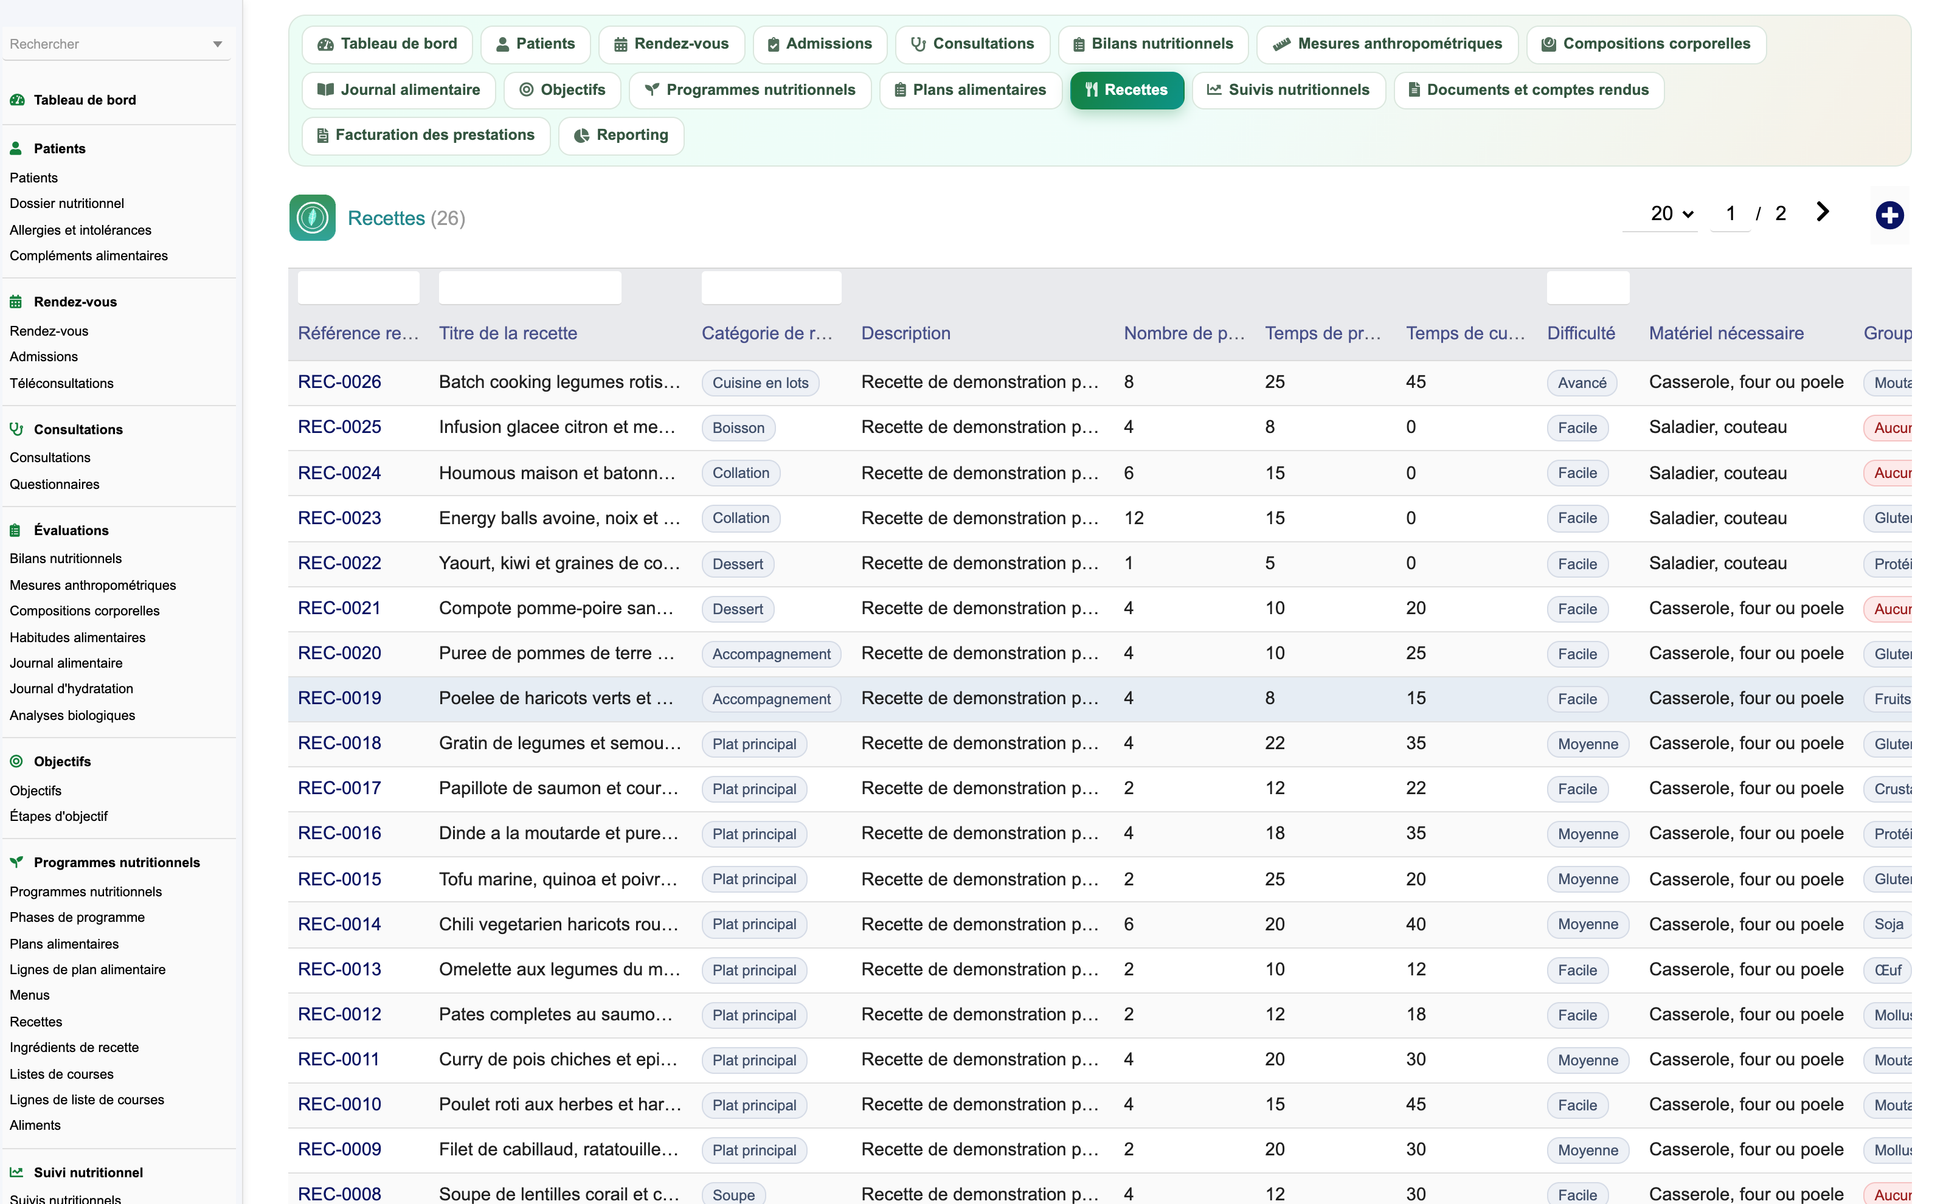Open Journal d'hydratation in sidebar
Image resolution: width=1946 pixels, height=1204 pixels.
coord(71,688)
